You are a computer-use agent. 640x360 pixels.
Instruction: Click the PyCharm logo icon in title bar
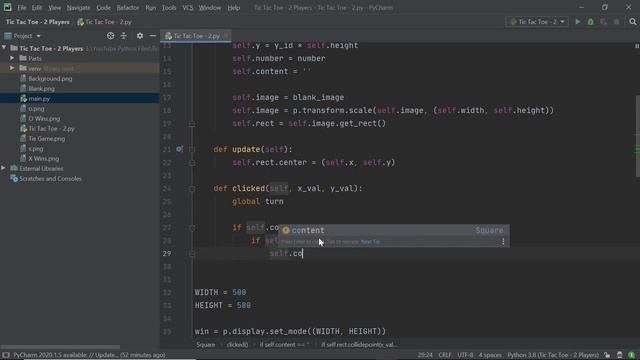pos(7,7)
